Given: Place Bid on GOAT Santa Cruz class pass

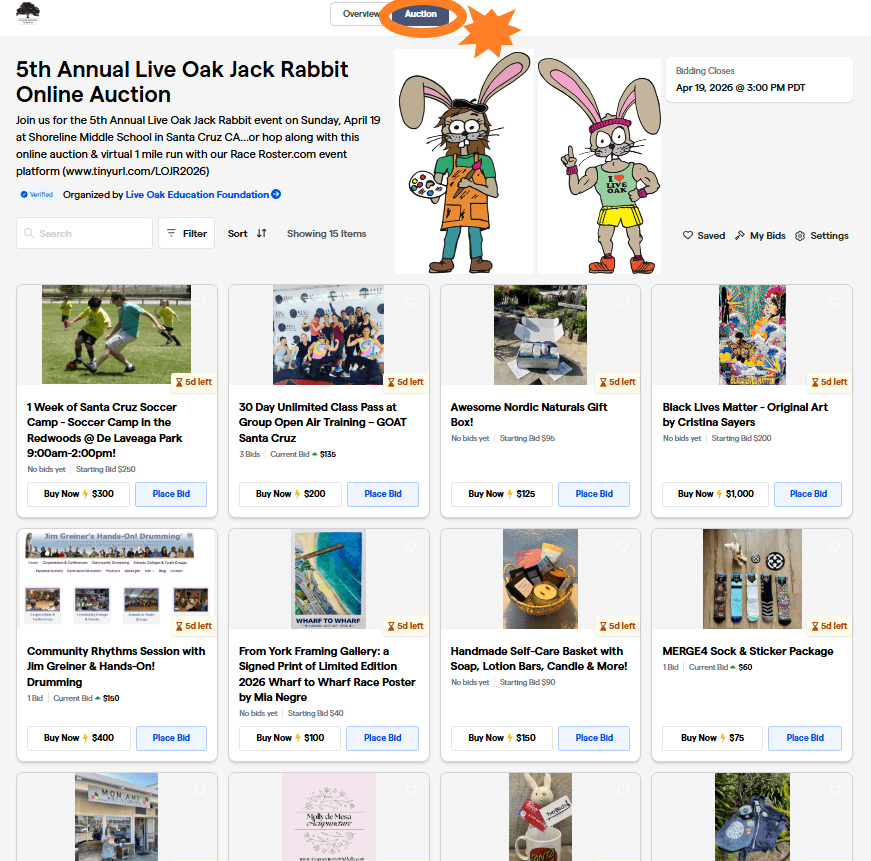Looking at the screenshot, I should tap(383, 494).
